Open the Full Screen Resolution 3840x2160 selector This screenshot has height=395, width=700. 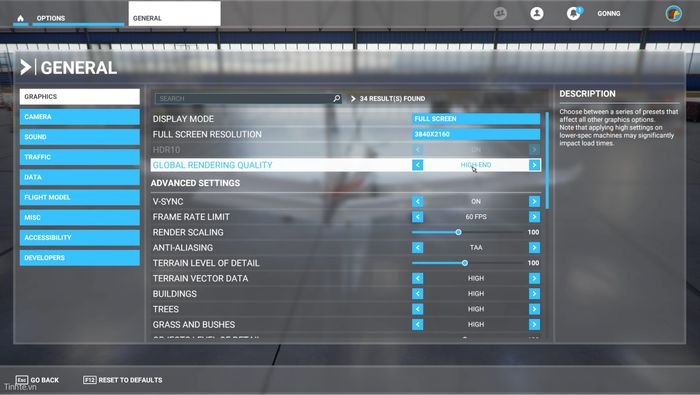pyautogui.click(x=476, y=134)
